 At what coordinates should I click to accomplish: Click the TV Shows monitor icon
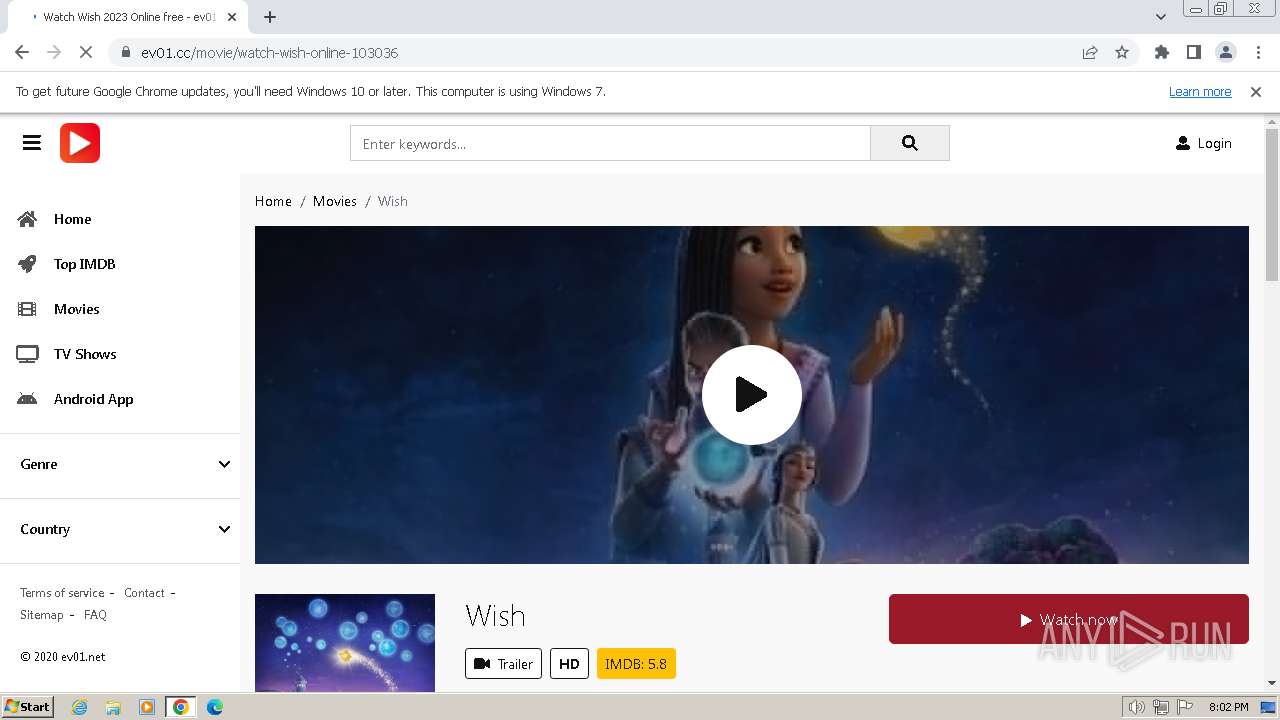[x=28, y=354]
